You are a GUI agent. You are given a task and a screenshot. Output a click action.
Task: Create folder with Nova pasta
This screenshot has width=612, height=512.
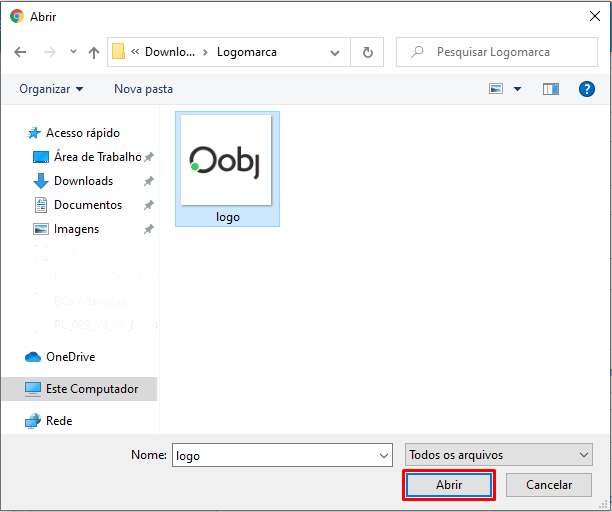143,89
